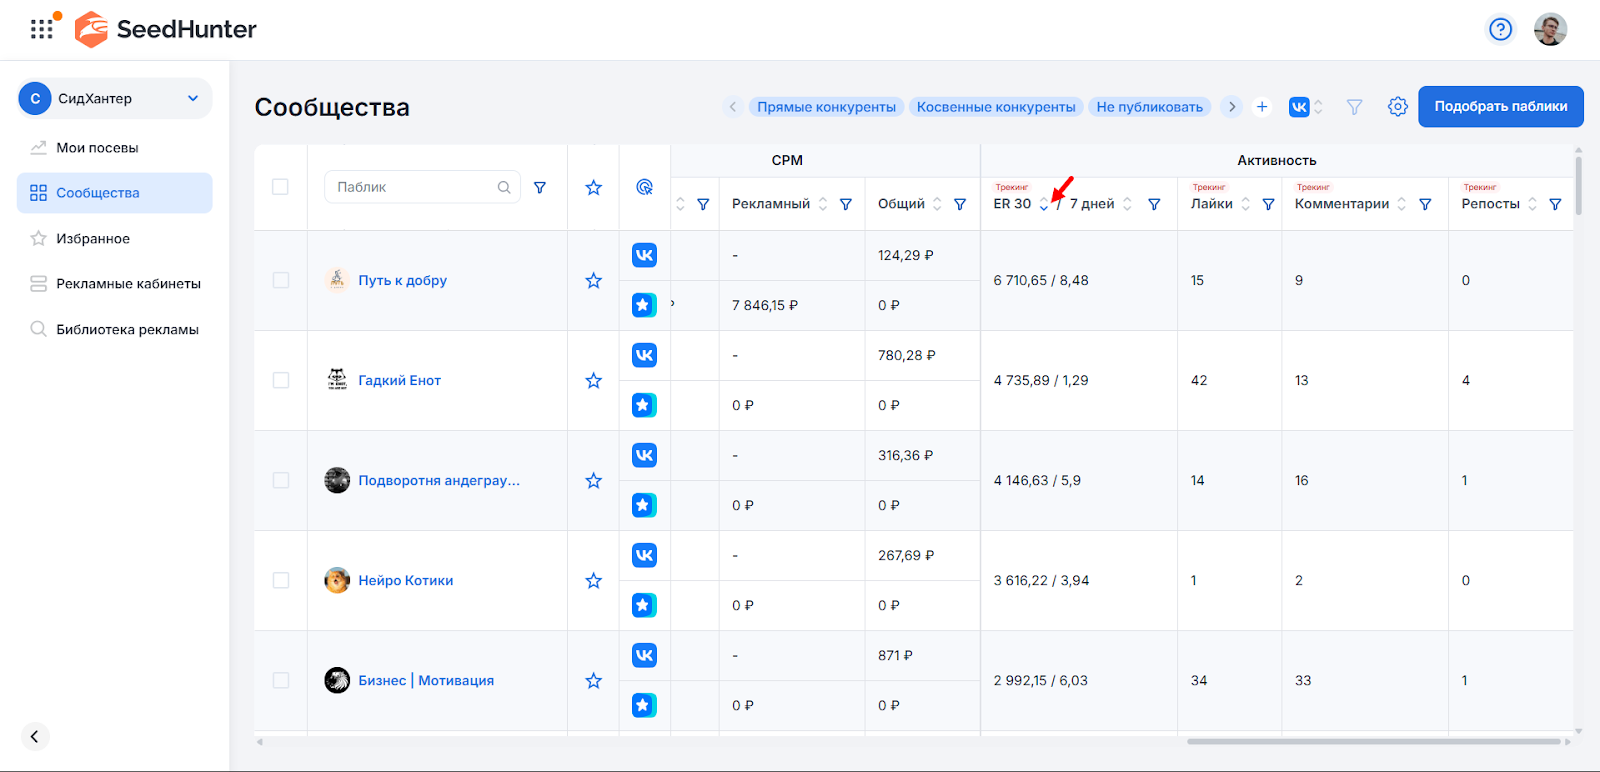Open filter for Лайки column
Image resolution: width=1600 pixels, height=772 pixels.
1268,204
